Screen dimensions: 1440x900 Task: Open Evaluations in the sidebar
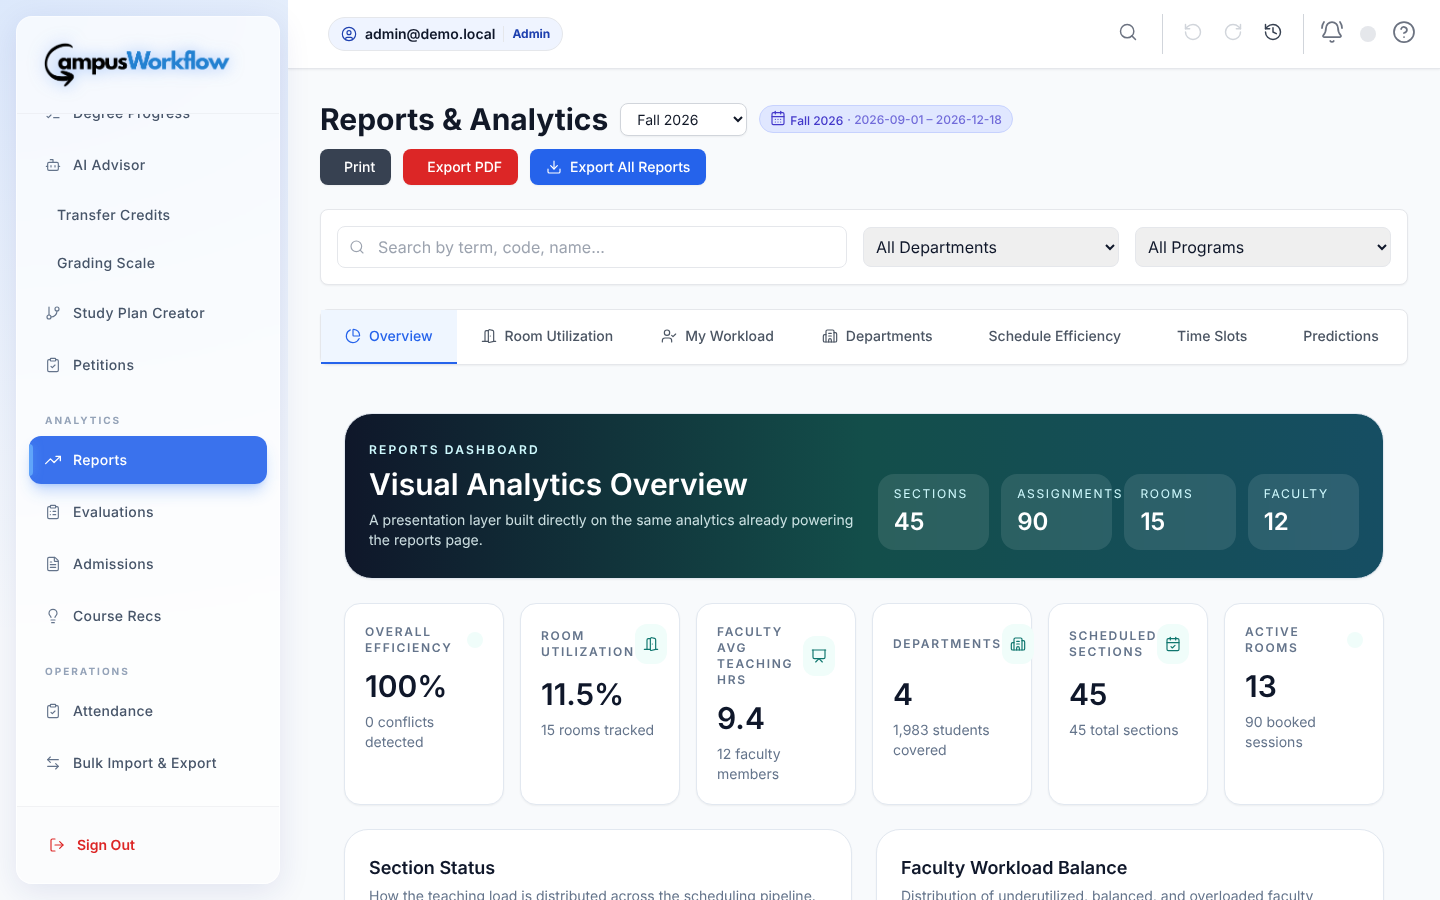148,512
